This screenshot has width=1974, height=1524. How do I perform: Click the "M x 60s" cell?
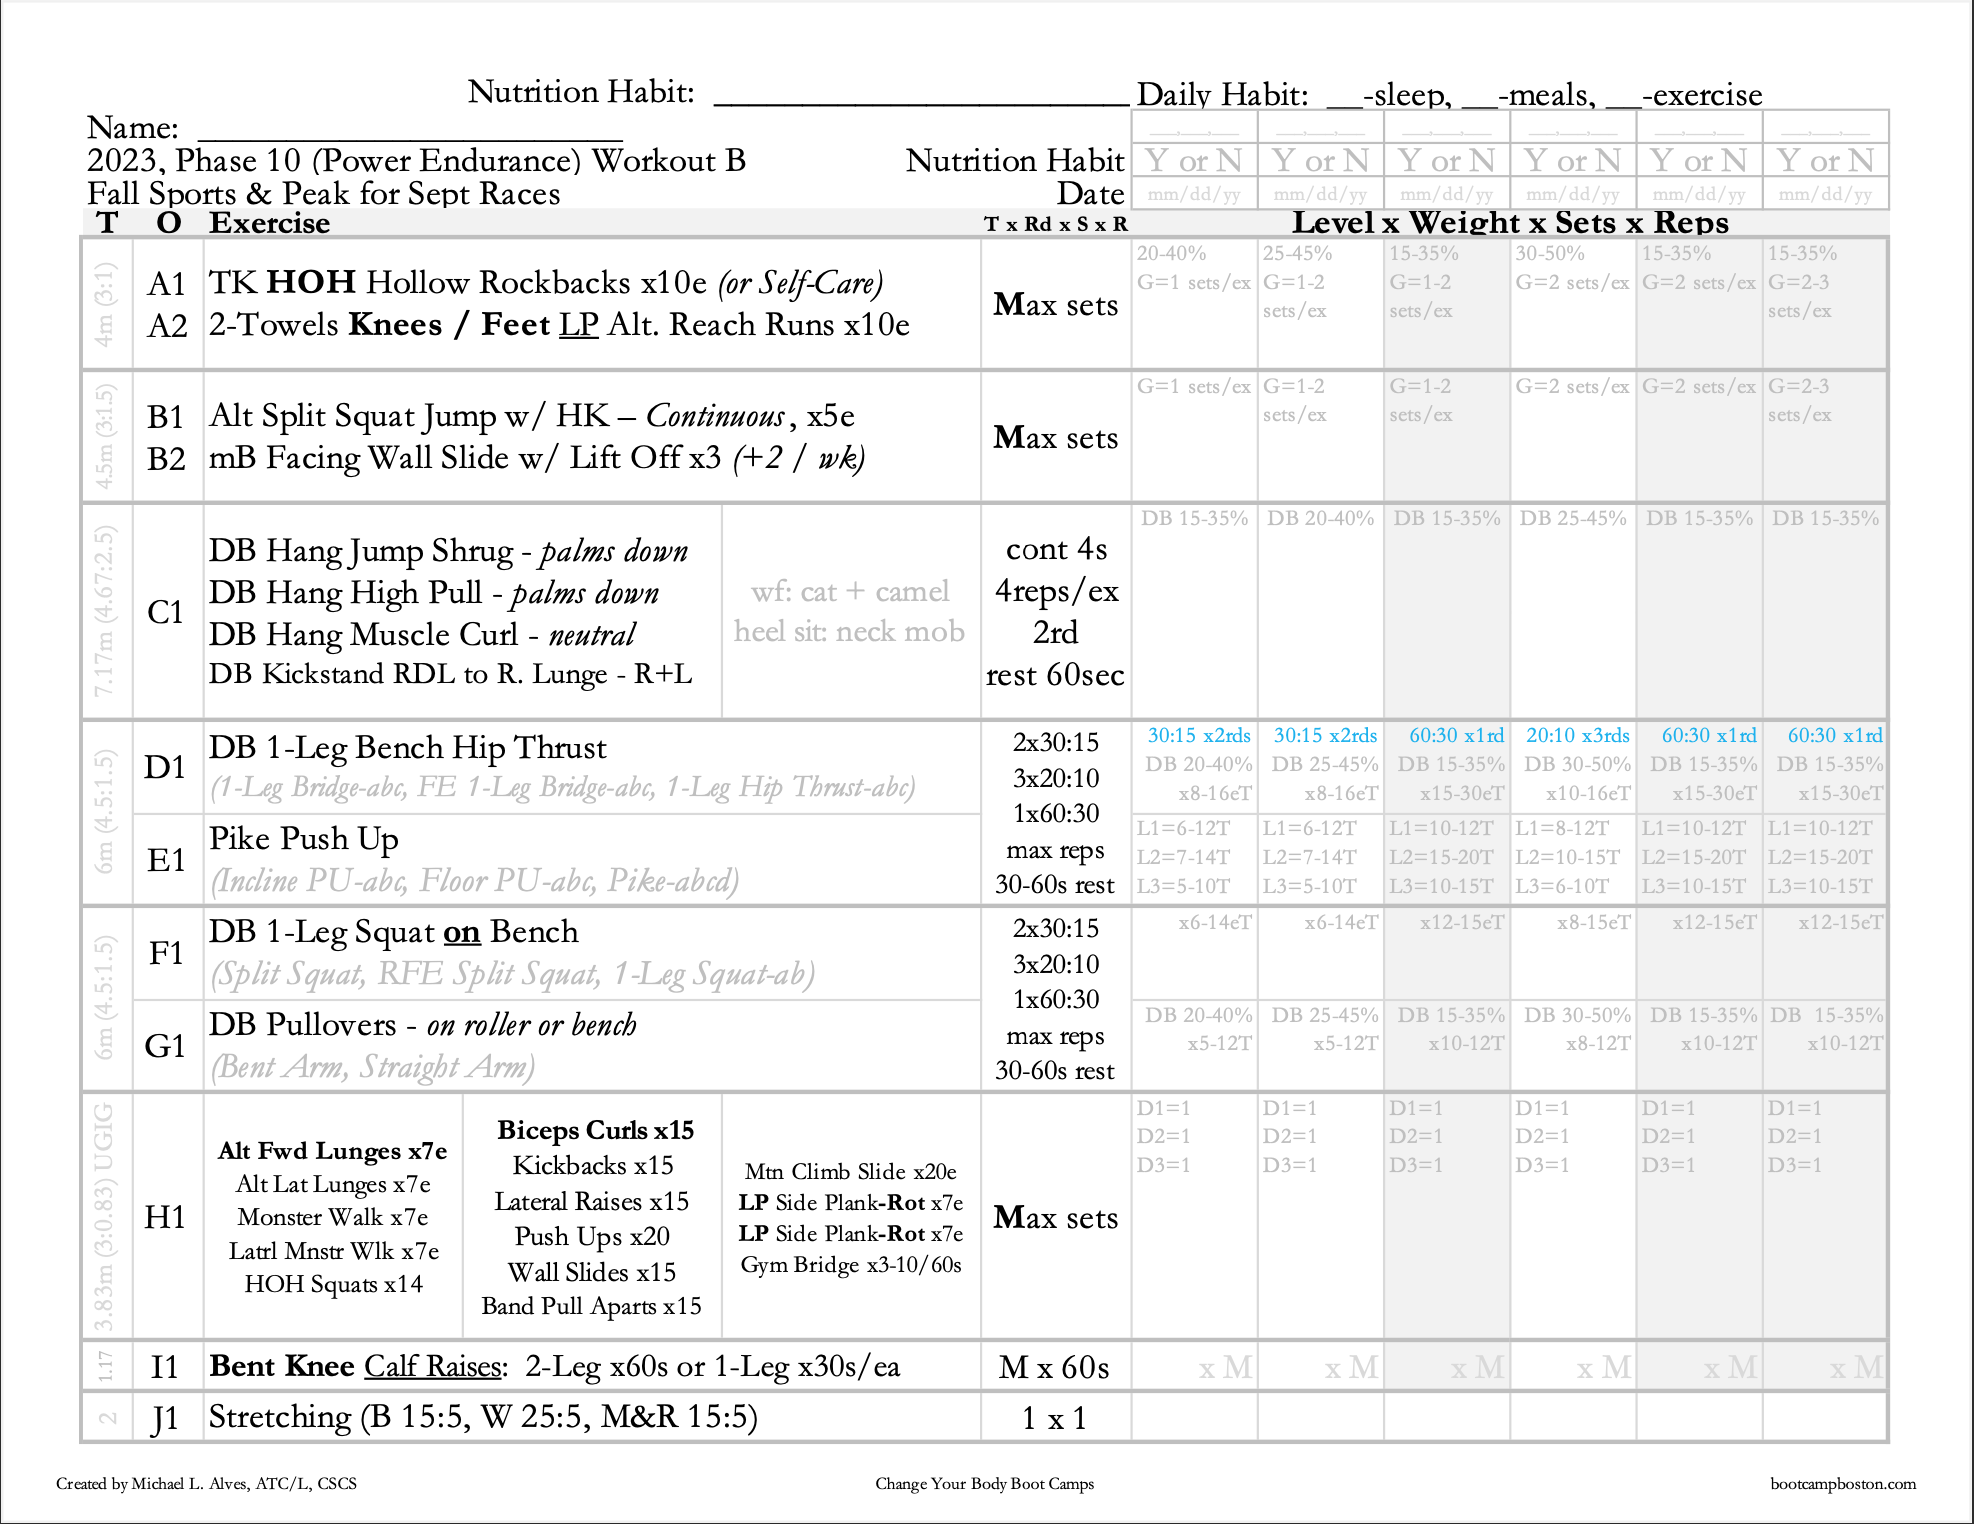pos(1055,1367)
